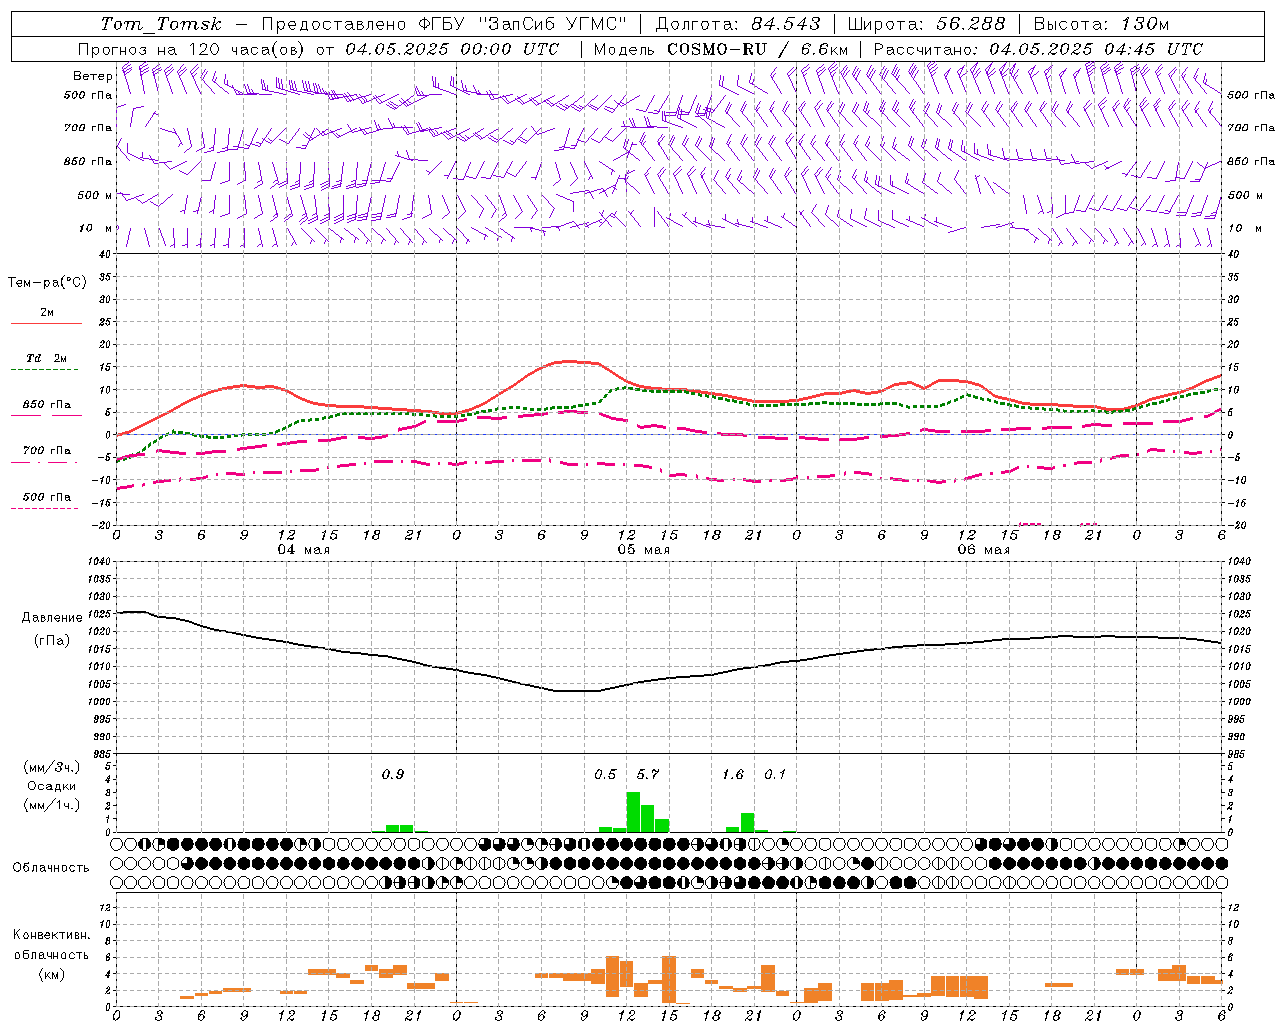Click the 10 м label on right wind axis
This screenshot has height=1024, width=1280.
(x=1244, y=228)
